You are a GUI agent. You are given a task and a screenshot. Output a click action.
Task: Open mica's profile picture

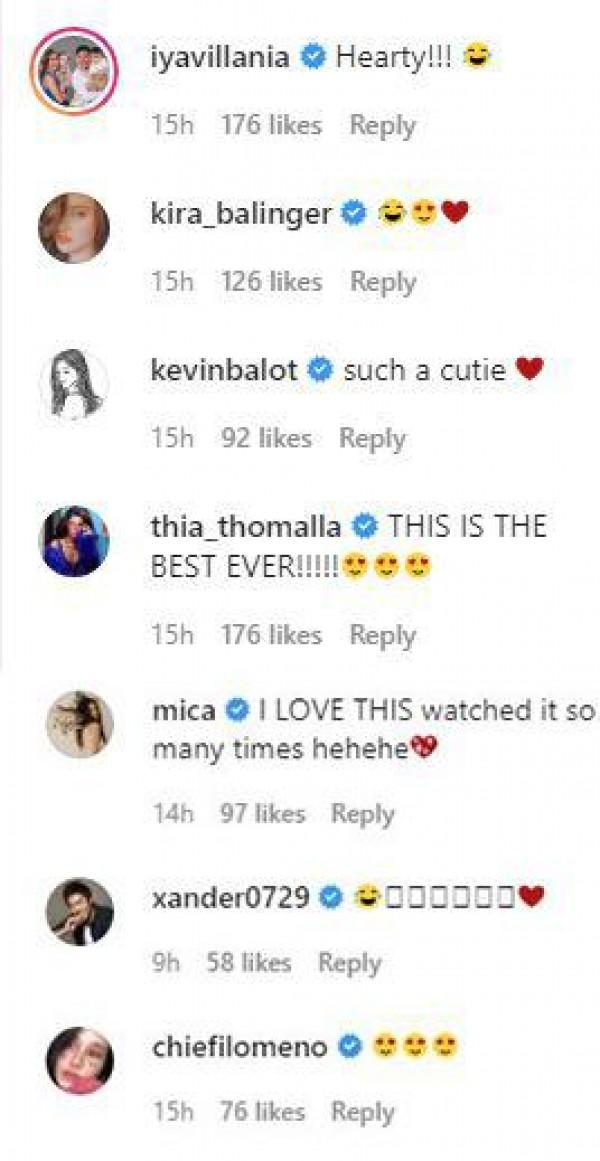point(78,725)
